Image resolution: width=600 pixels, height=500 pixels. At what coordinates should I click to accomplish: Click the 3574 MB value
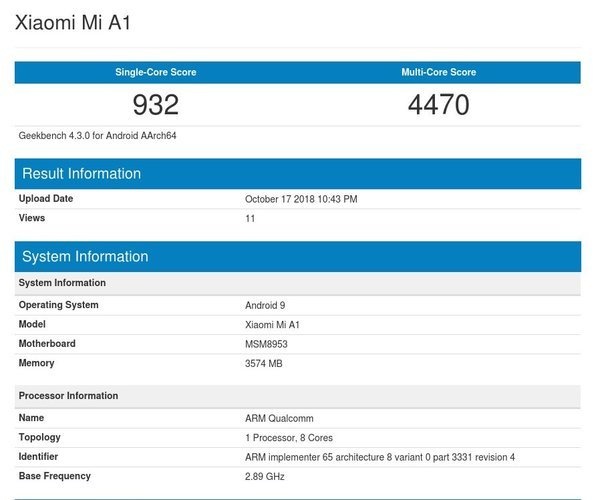(264, 363)
